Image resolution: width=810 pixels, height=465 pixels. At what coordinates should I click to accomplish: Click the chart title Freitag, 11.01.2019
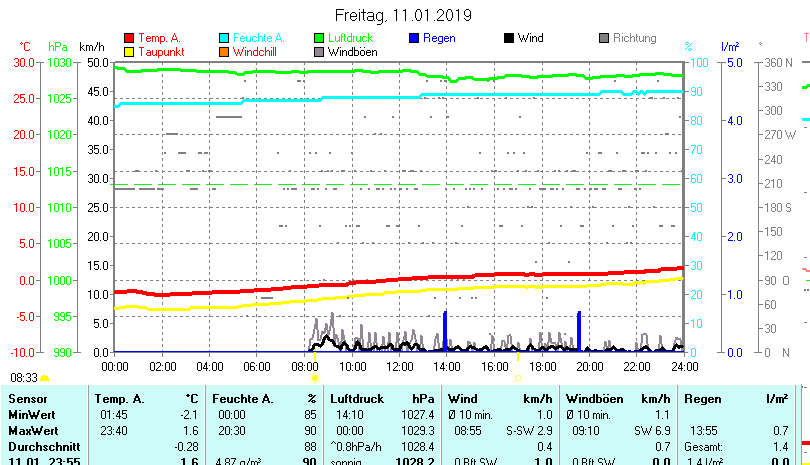pyautogui.click(x=403, y=15)
